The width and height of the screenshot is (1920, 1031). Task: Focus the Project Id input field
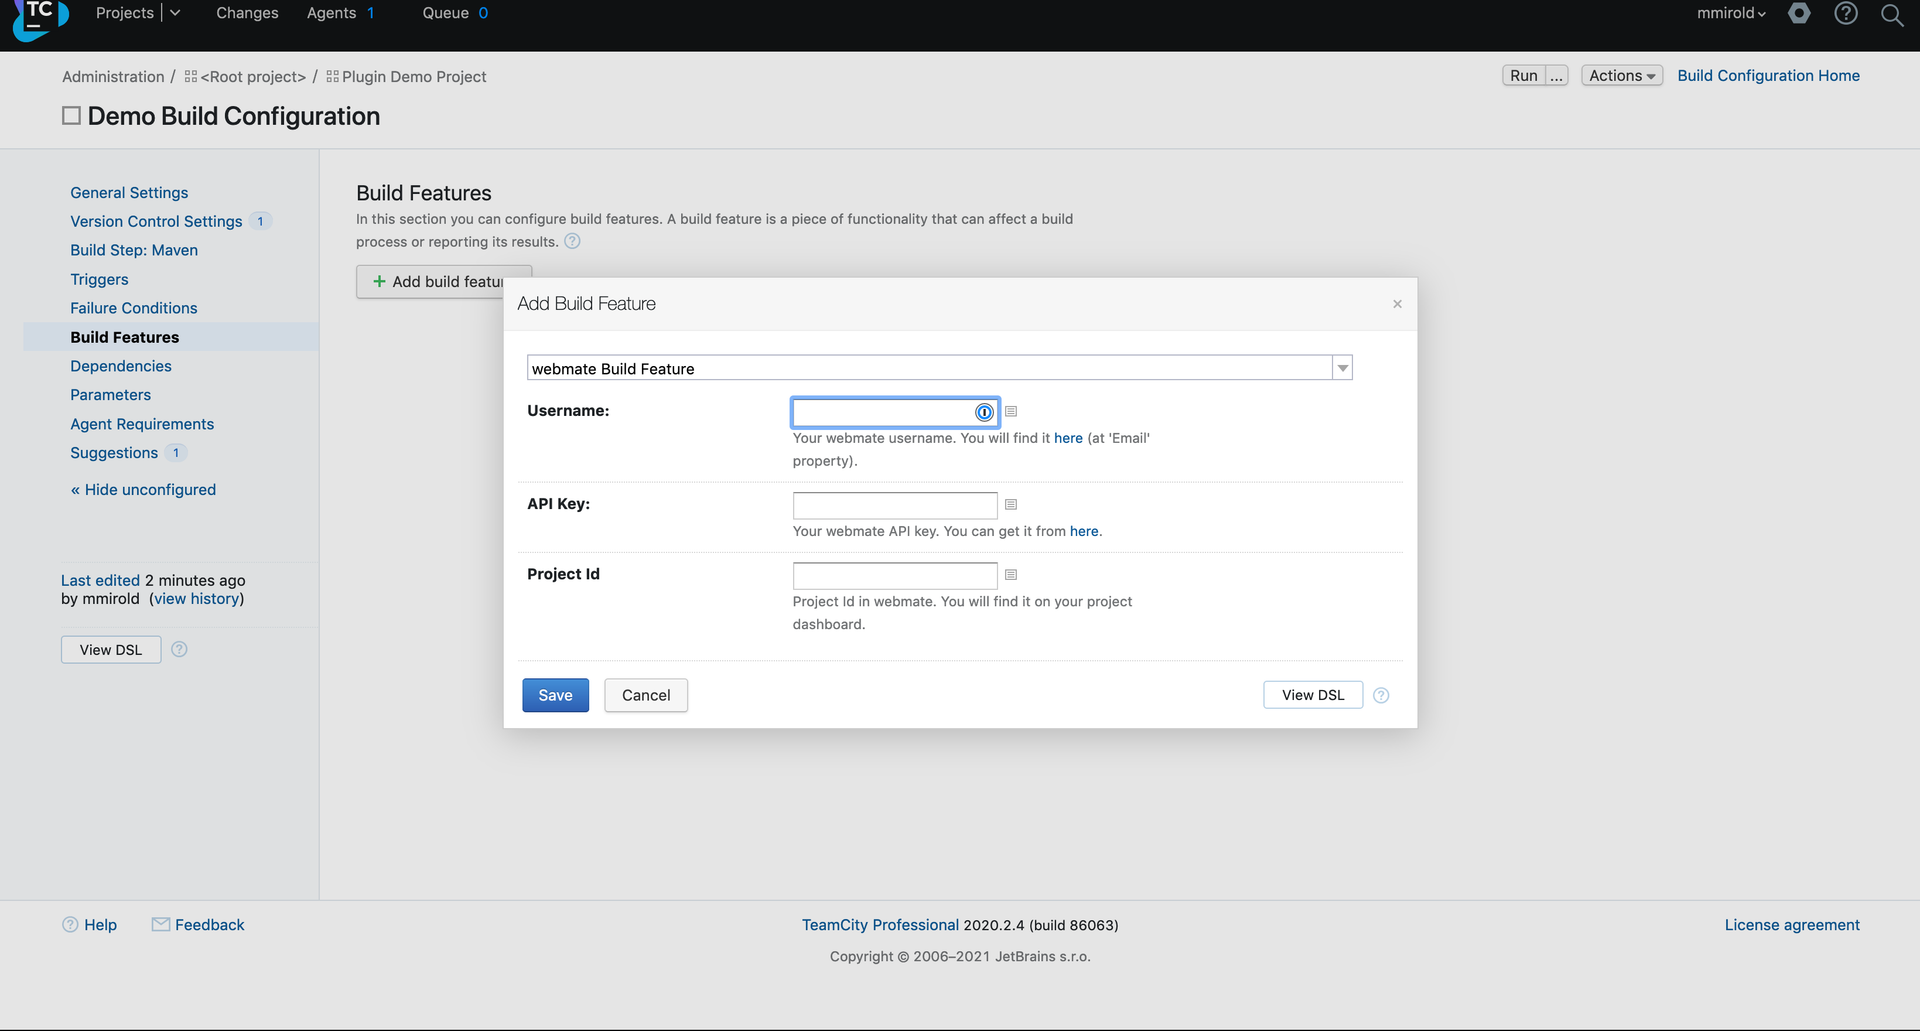[895, 575]
